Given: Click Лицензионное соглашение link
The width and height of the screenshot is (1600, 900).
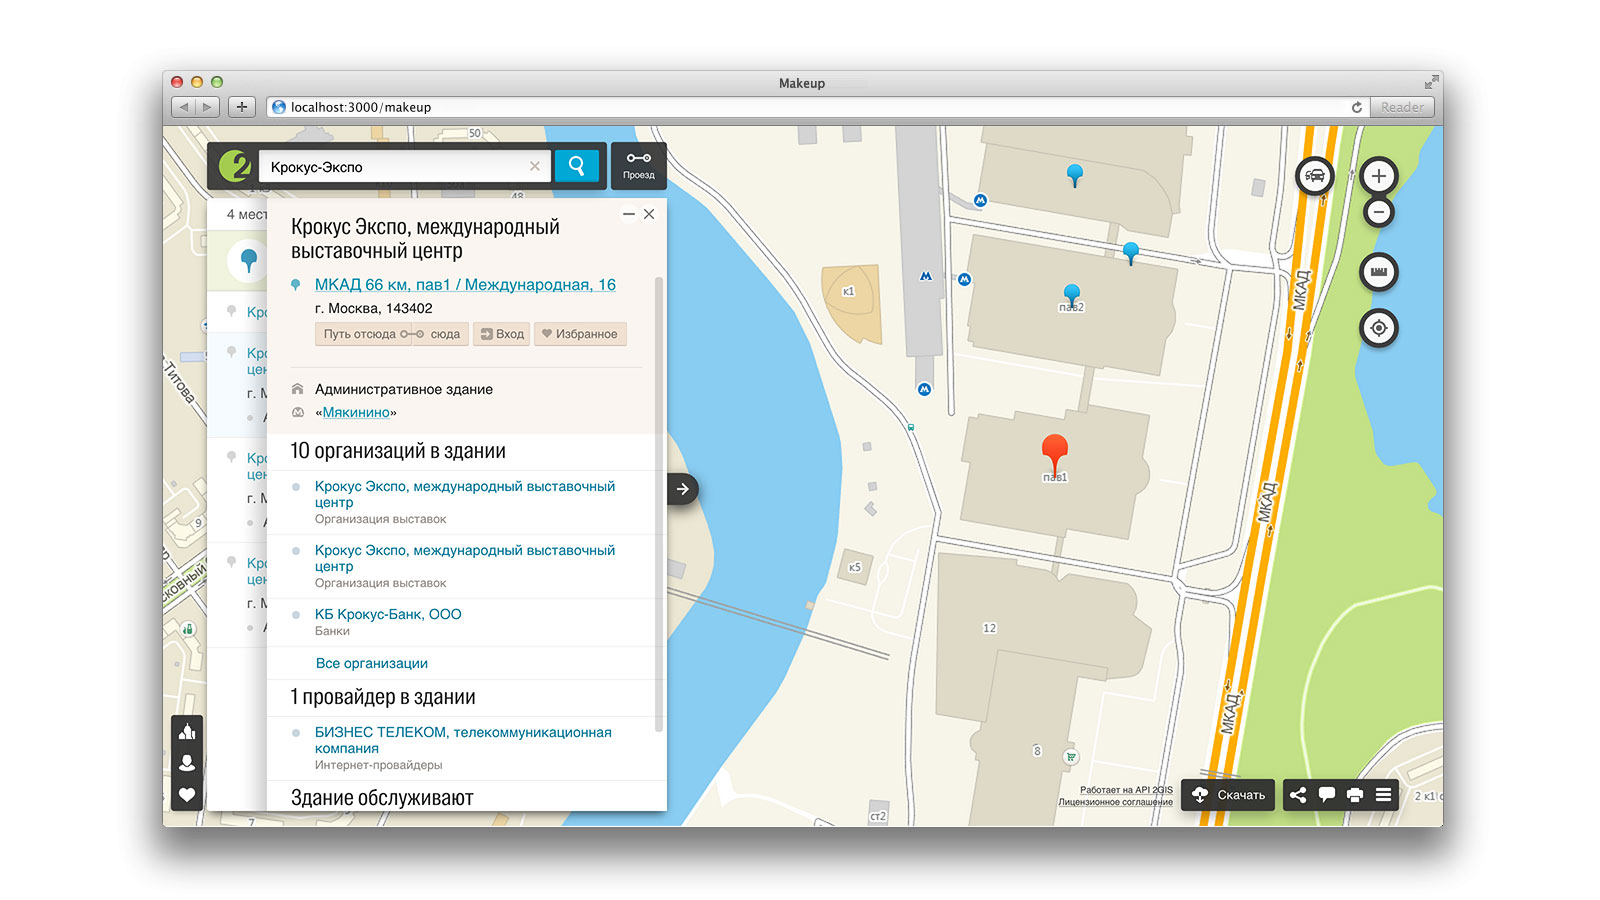Looking at the screenshot, I should [x=1116, y=802].
